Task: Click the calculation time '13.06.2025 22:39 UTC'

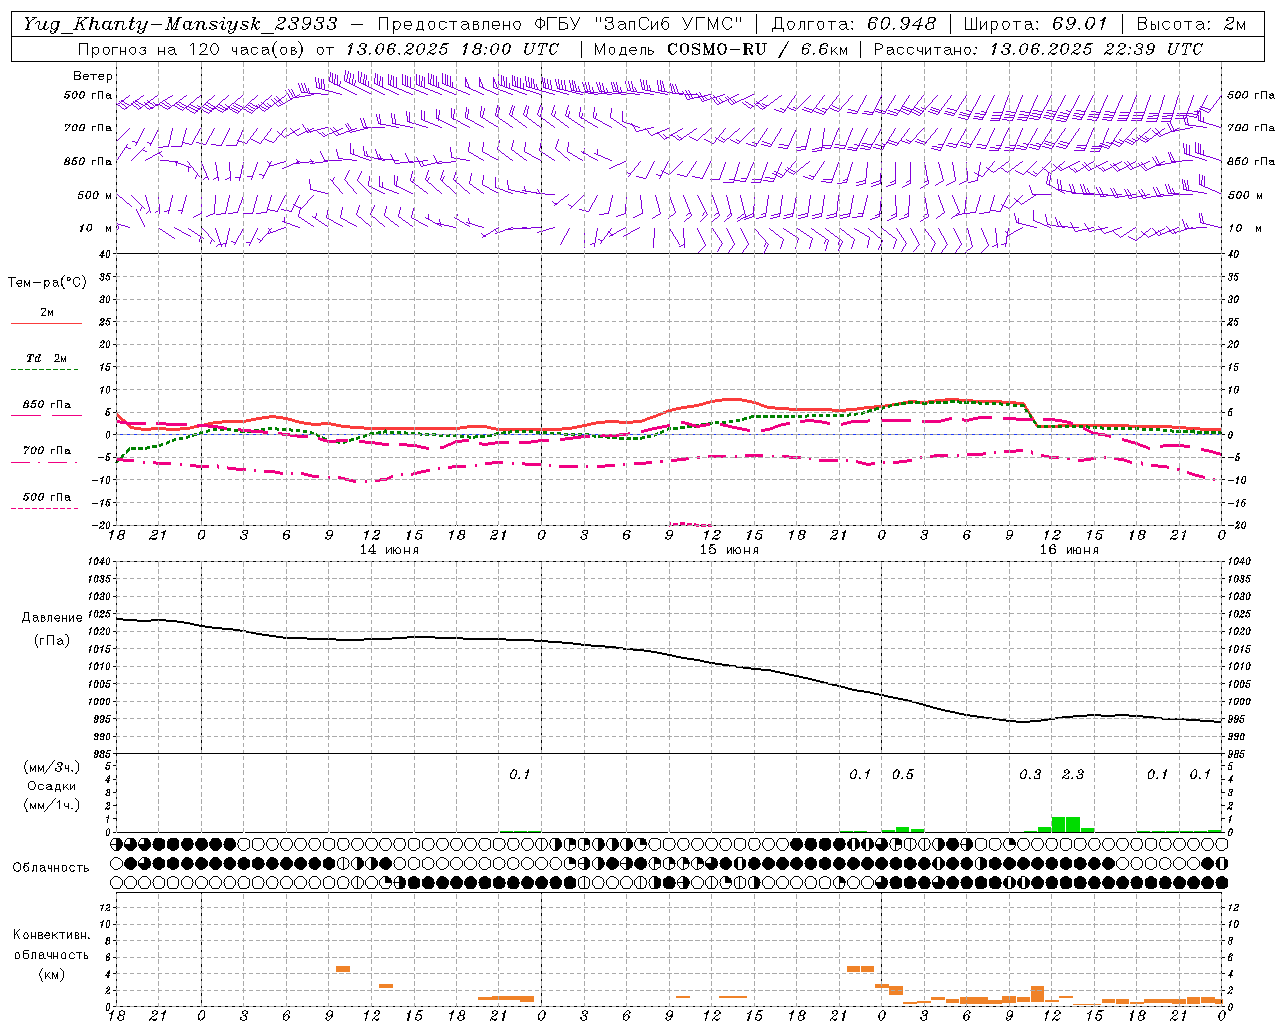Action: click(x=1096, y=49)
